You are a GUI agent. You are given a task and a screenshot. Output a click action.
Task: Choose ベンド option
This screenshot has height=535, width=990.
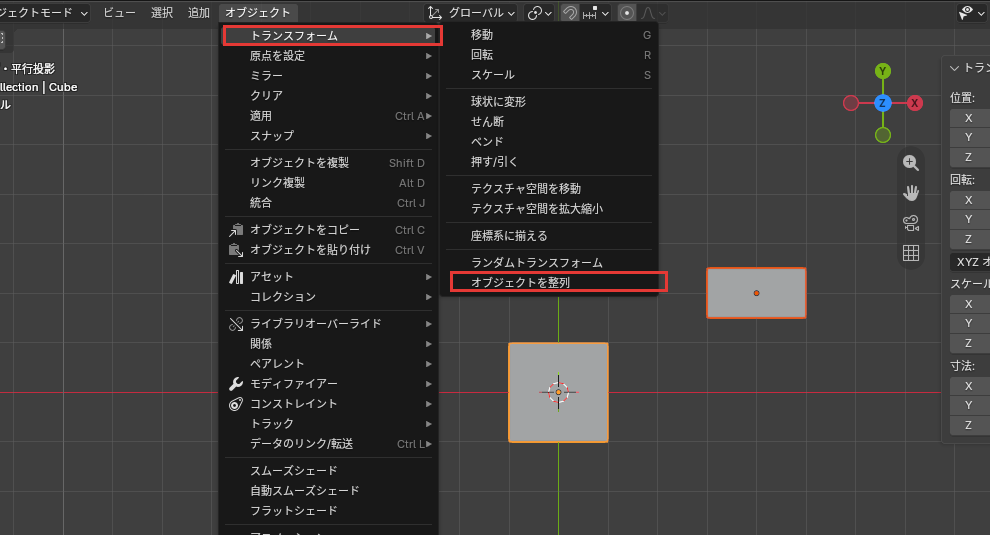(549, 141)
